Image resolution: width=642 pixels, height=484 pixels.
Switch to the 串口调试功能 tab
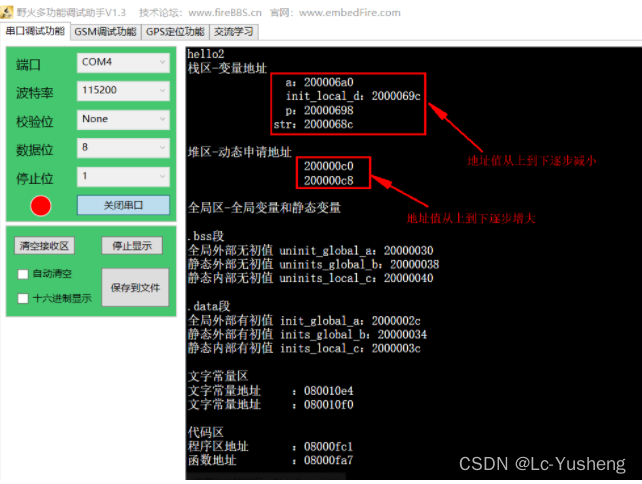coord(35,31)
